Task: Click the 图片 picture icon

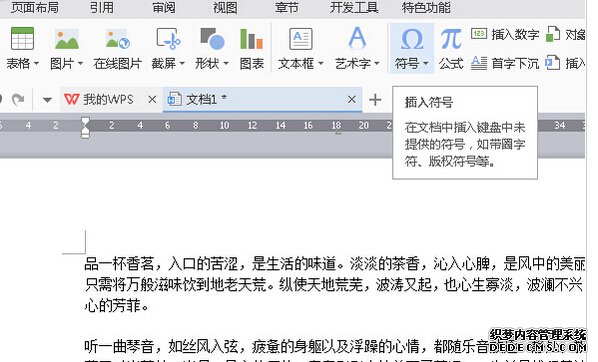Action: click(x=67, y=39)
